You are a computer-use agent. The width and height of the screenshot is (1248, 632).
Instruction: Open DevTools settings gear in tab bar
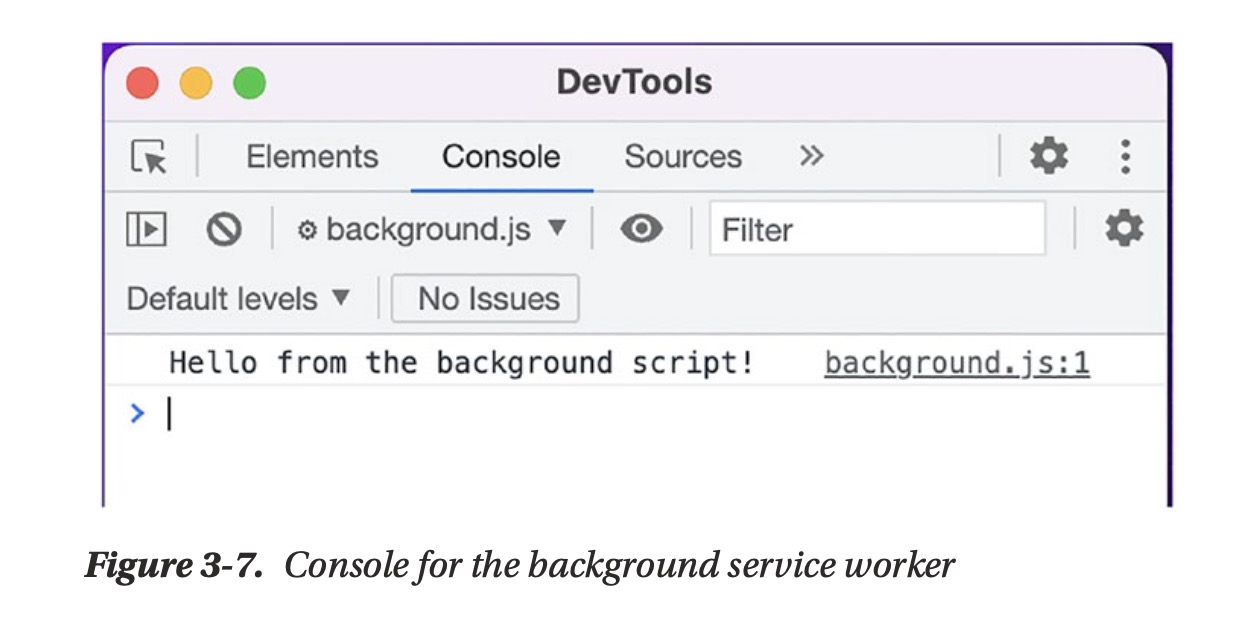coord(1048,156)
